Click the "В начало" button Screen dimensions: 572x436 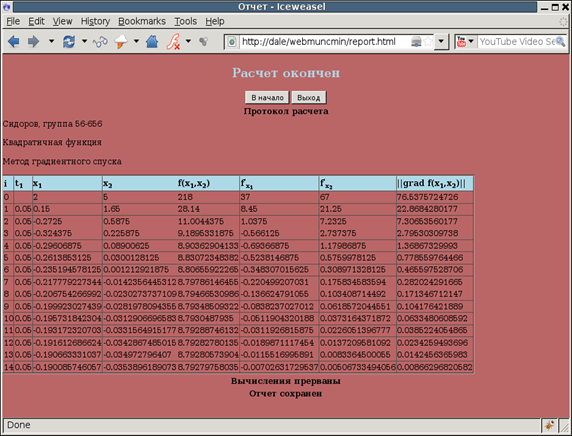267,98
